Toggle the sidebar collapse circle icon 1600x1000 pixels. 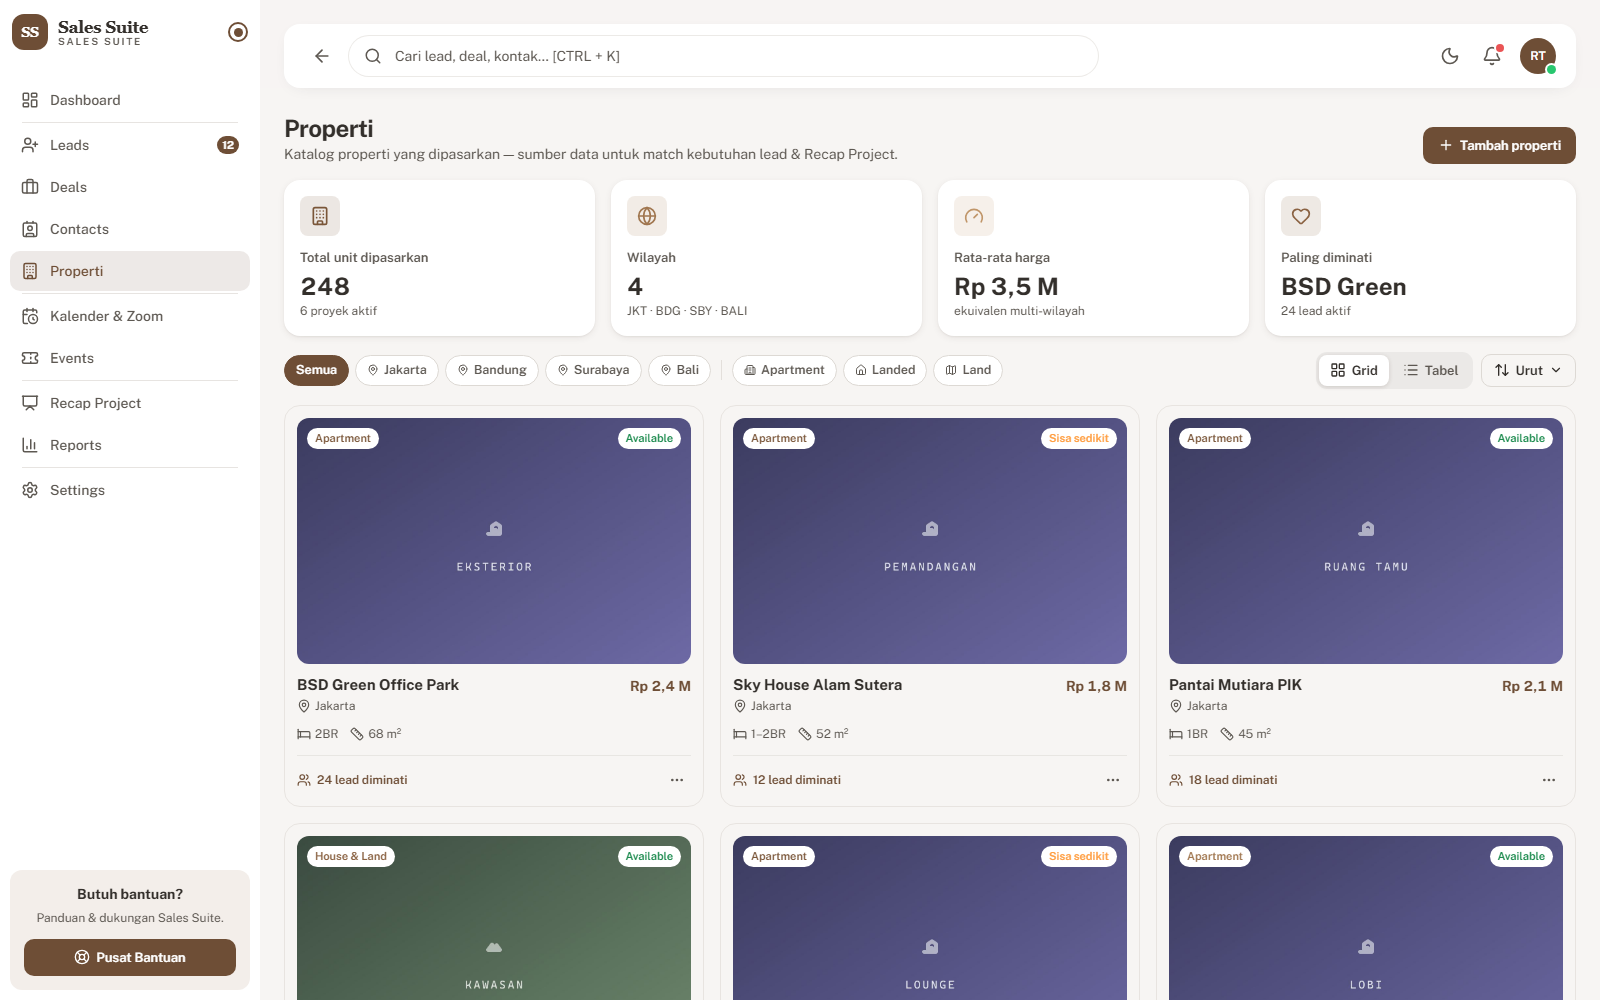(x=238, y=32)
